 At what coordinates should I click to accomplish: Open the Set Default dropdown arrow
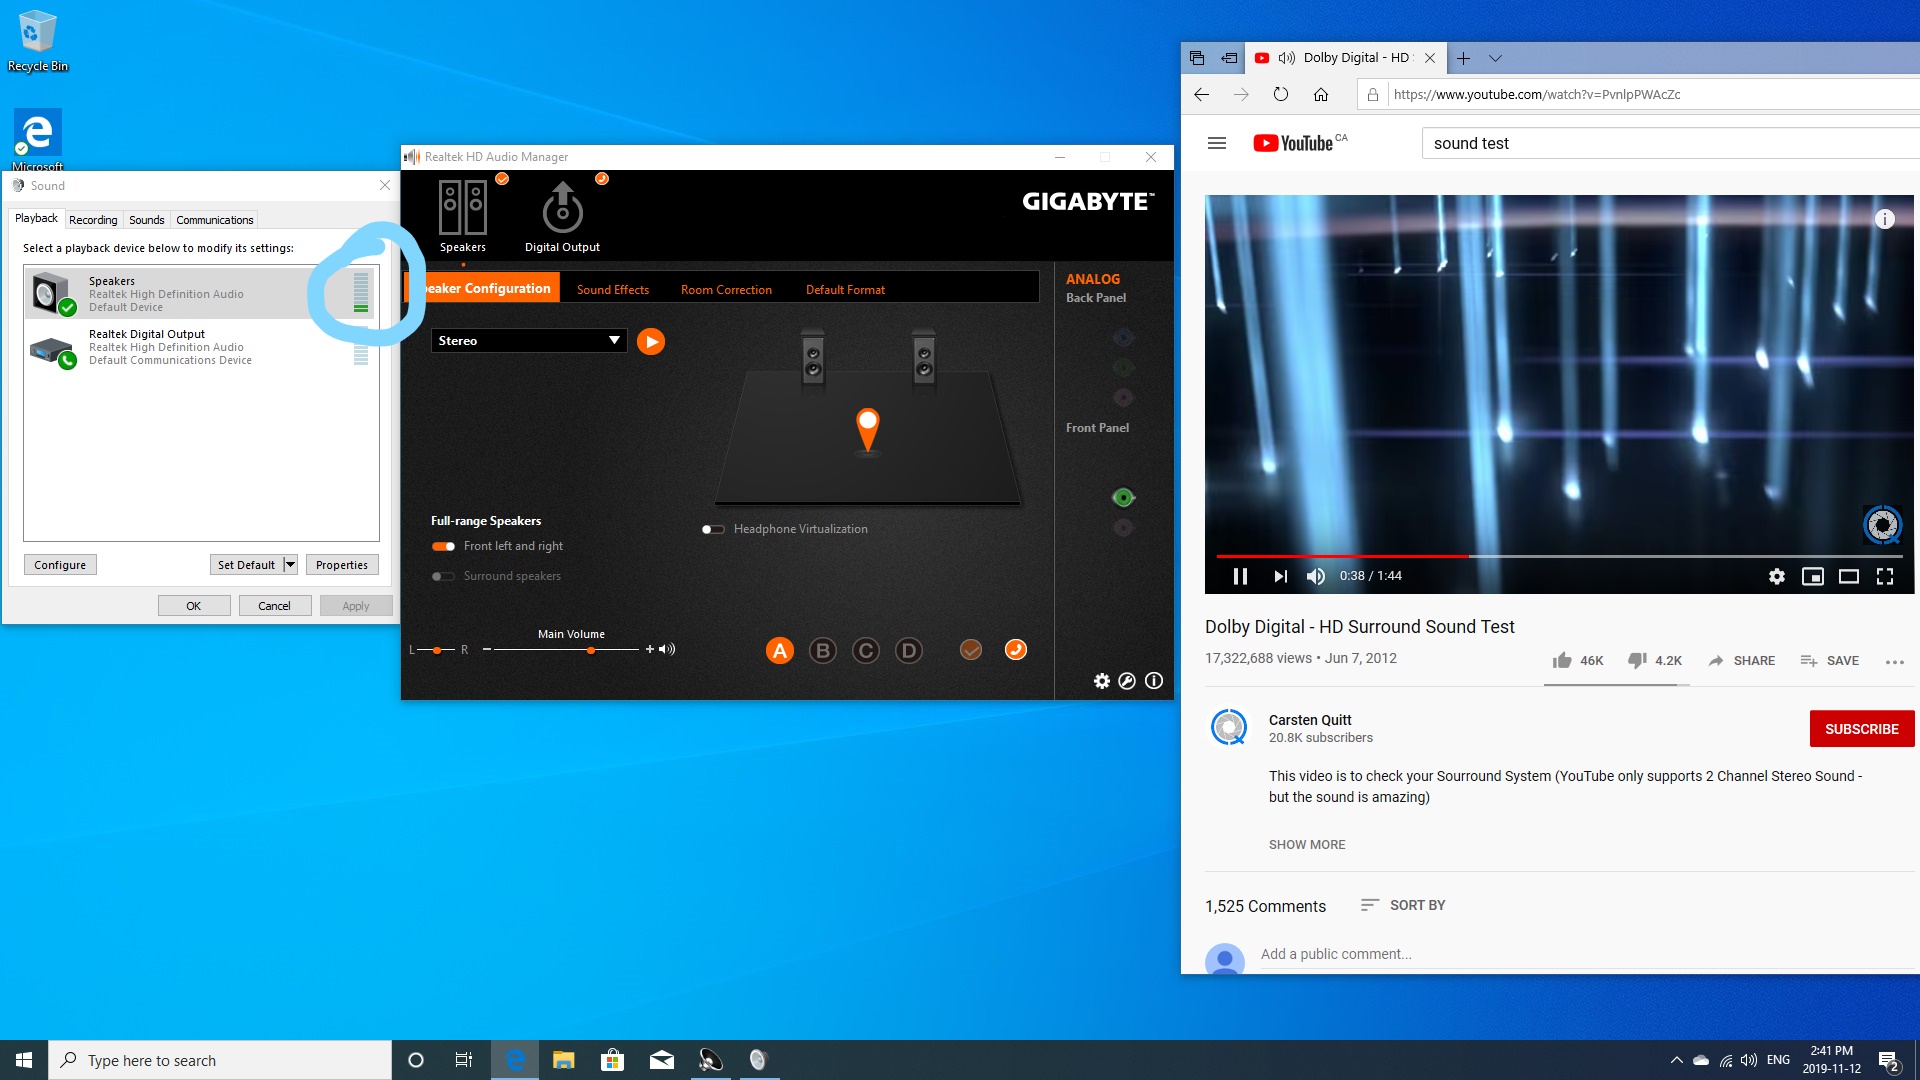point(290,565)
